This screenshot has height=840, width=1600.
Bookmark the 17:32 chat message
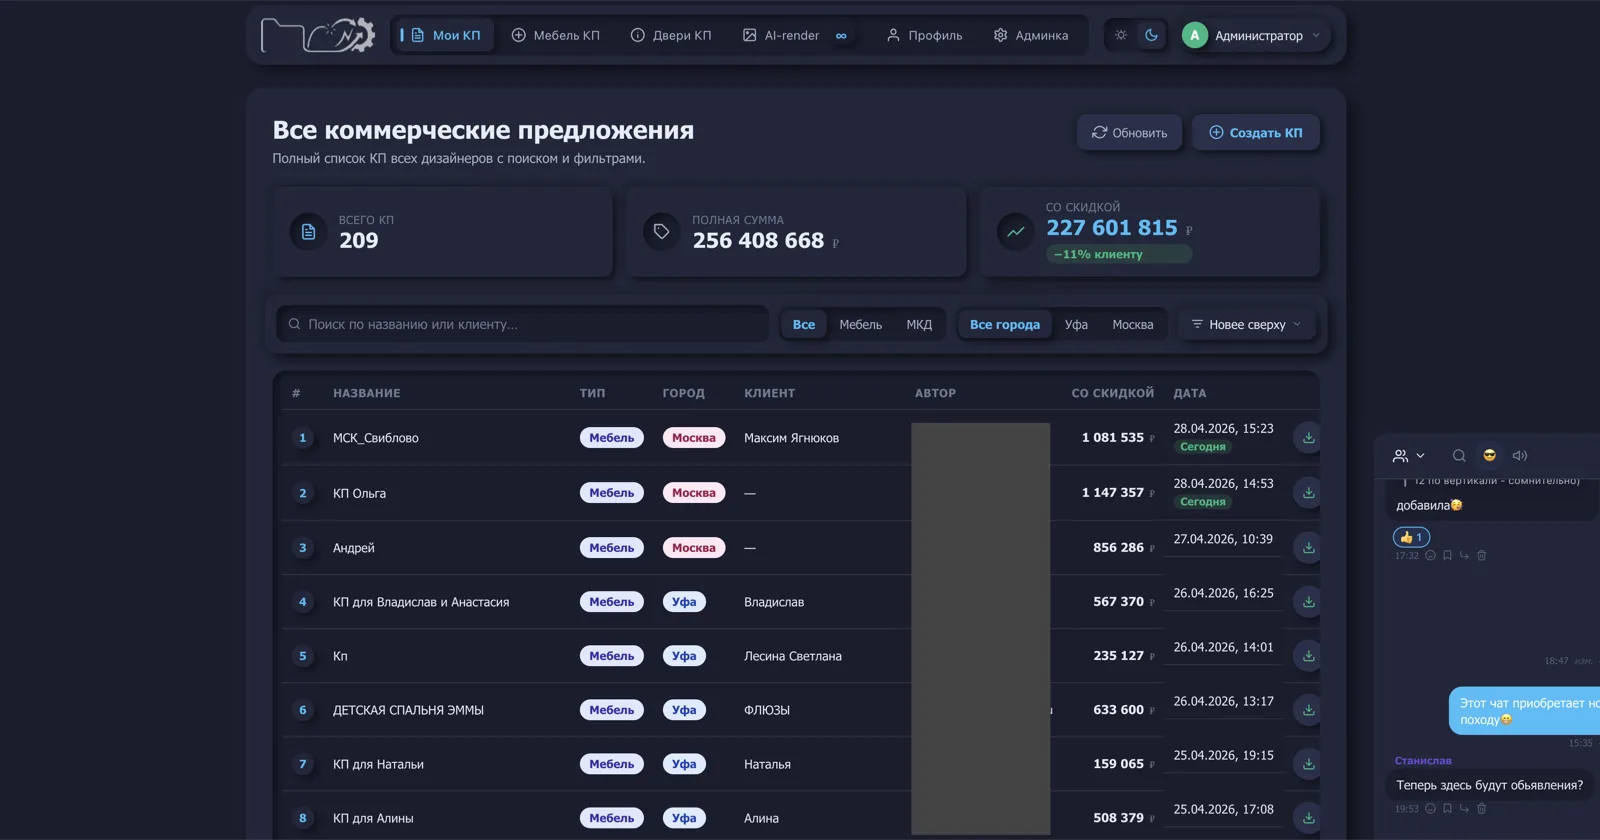(x=1447, y=555)
